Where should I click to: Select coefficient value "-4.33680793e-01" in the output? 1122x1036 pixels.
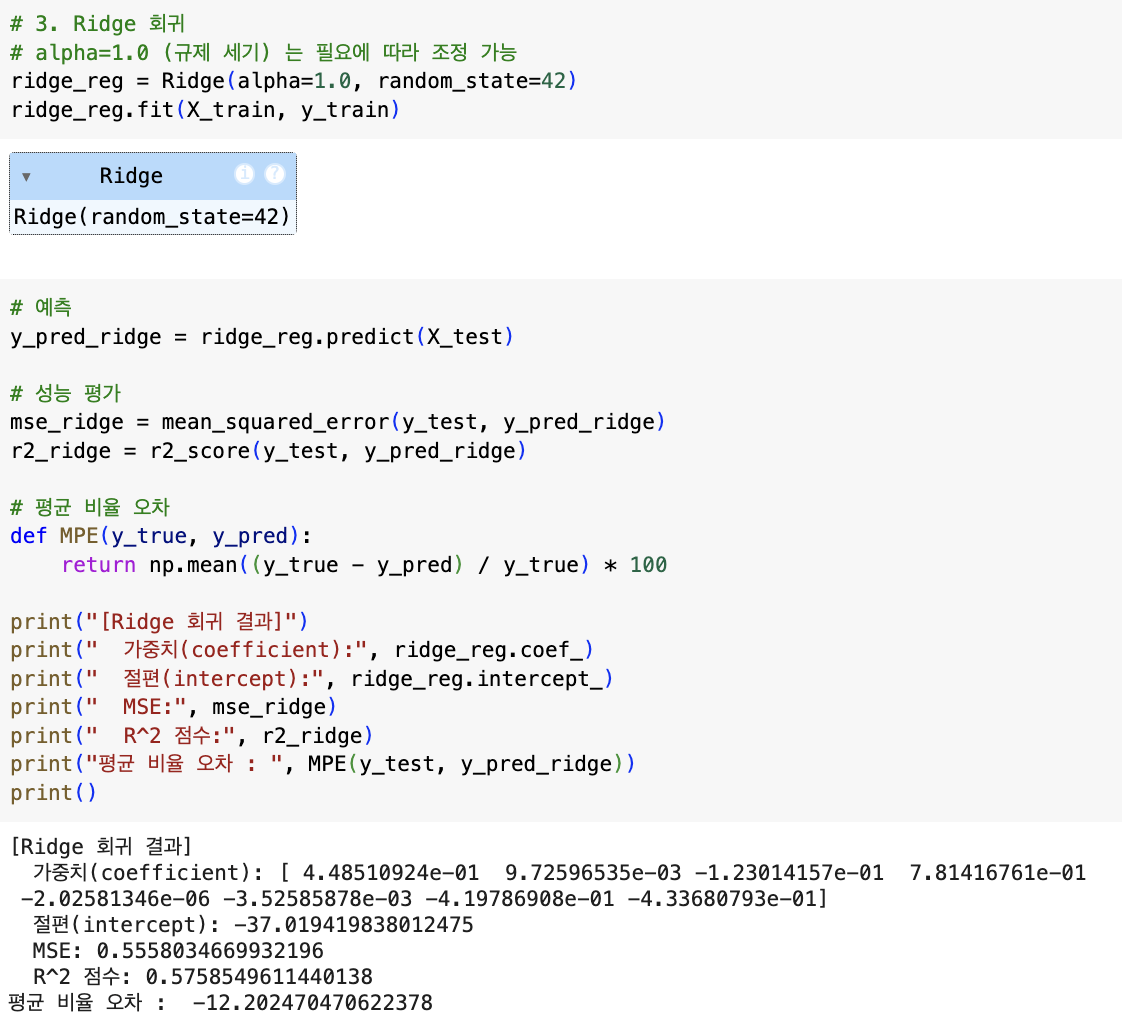tap(722, 899)
